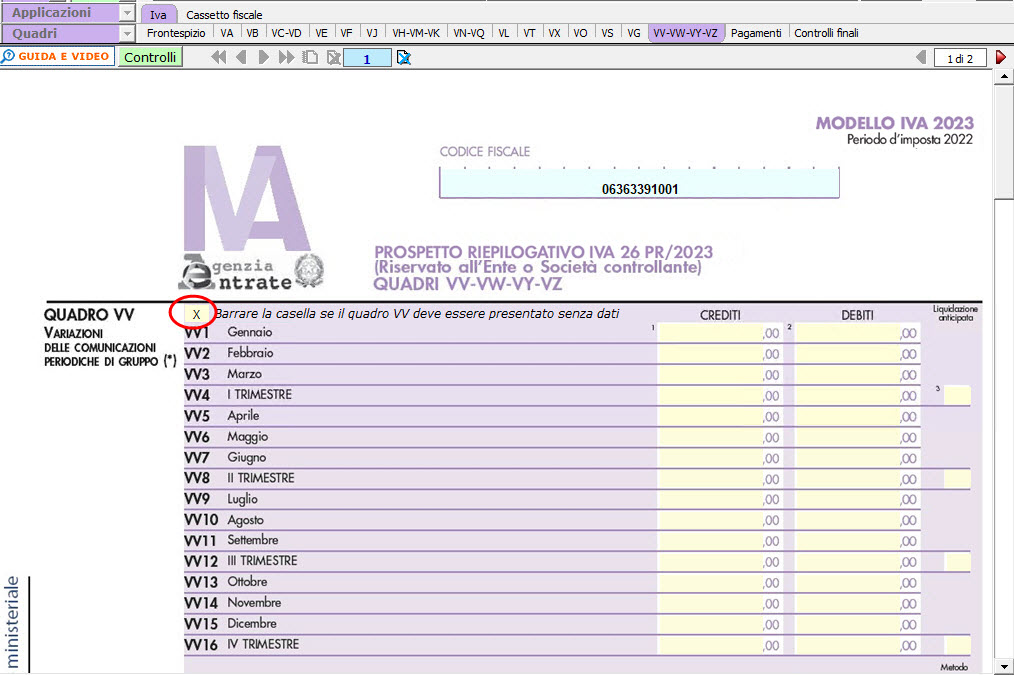Screen dimensions: 1014x675
Task: Open the Quadri dropdown arrow
Action: pyautogui.click(x=127, y=33)
